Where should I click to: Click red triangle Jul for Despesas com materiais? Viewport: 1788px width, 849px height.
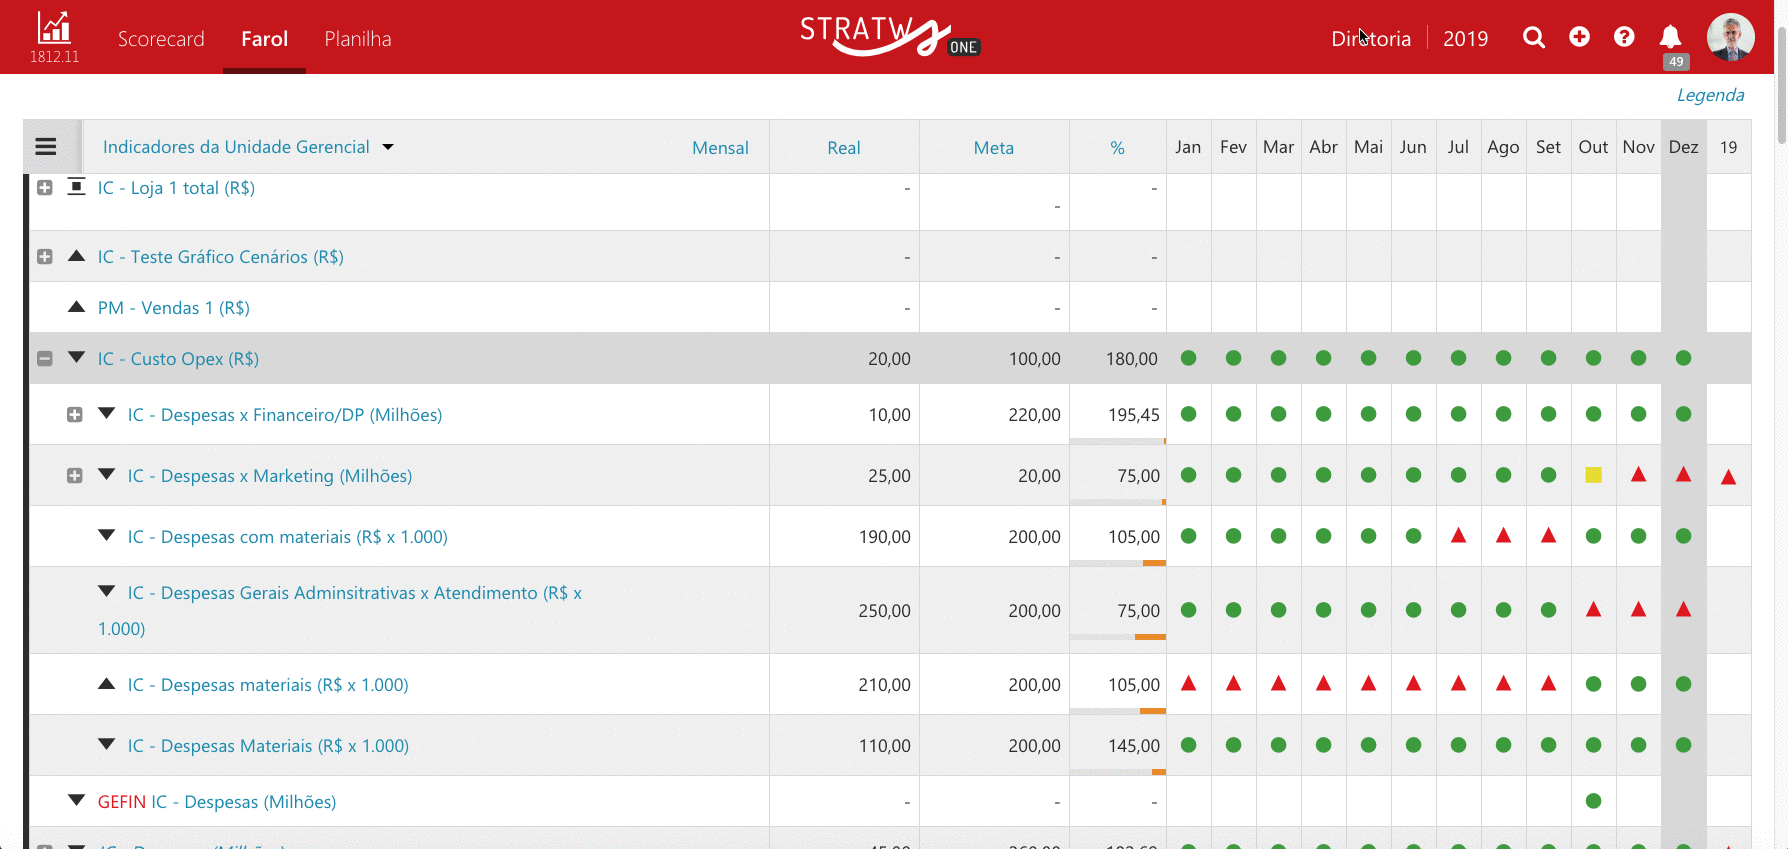pos(1458,535)
